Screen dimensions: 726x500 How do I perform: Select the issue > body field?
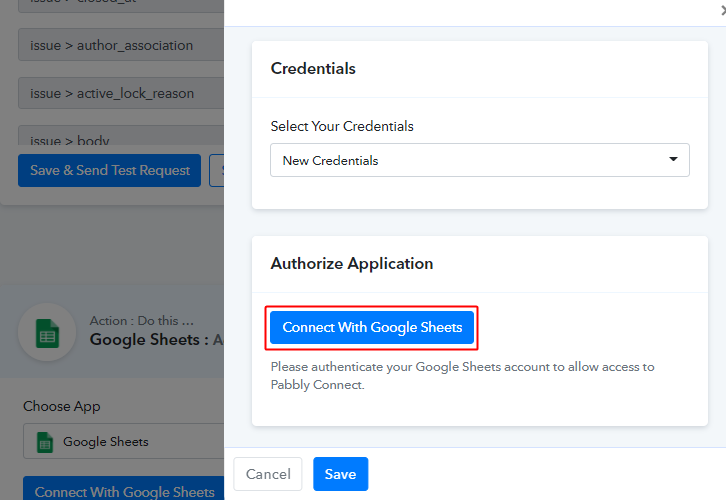click(121, 136)
